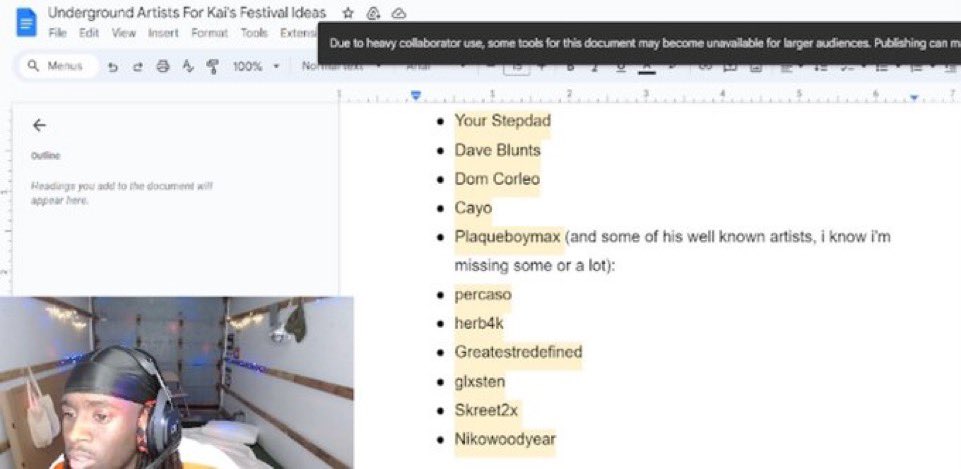Click the 'glxsten' list item

[479, 382]
